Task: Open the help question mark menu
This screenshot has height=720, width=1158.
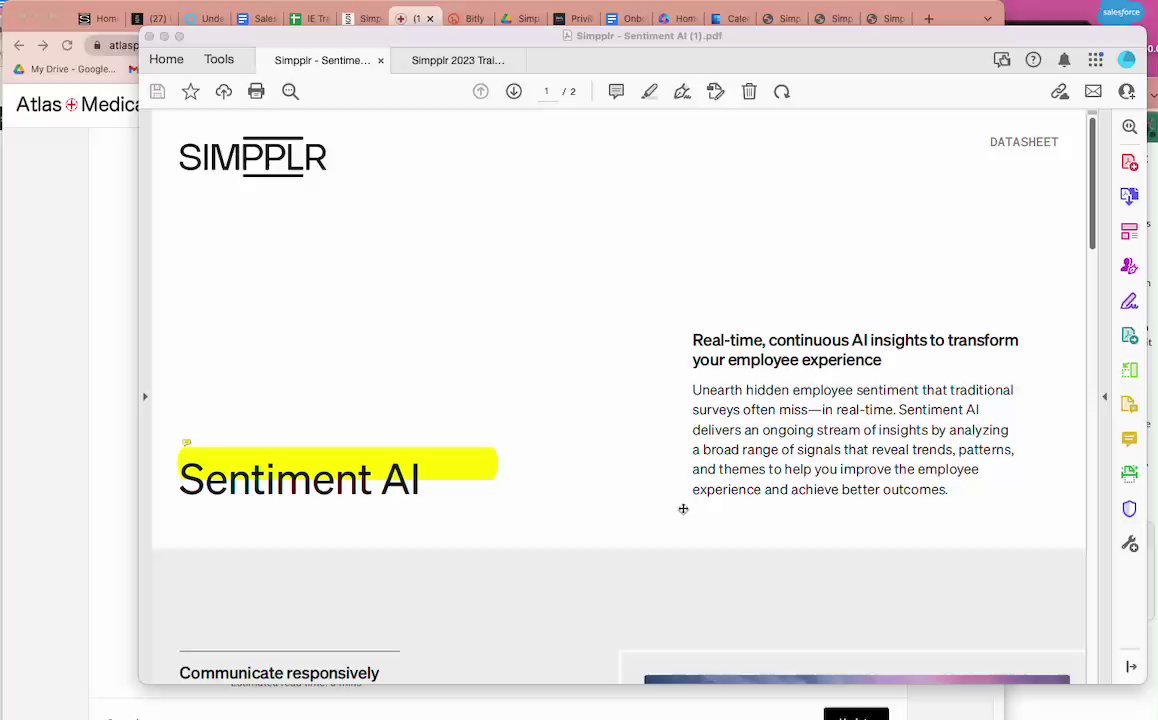Action: [1033, 60]
